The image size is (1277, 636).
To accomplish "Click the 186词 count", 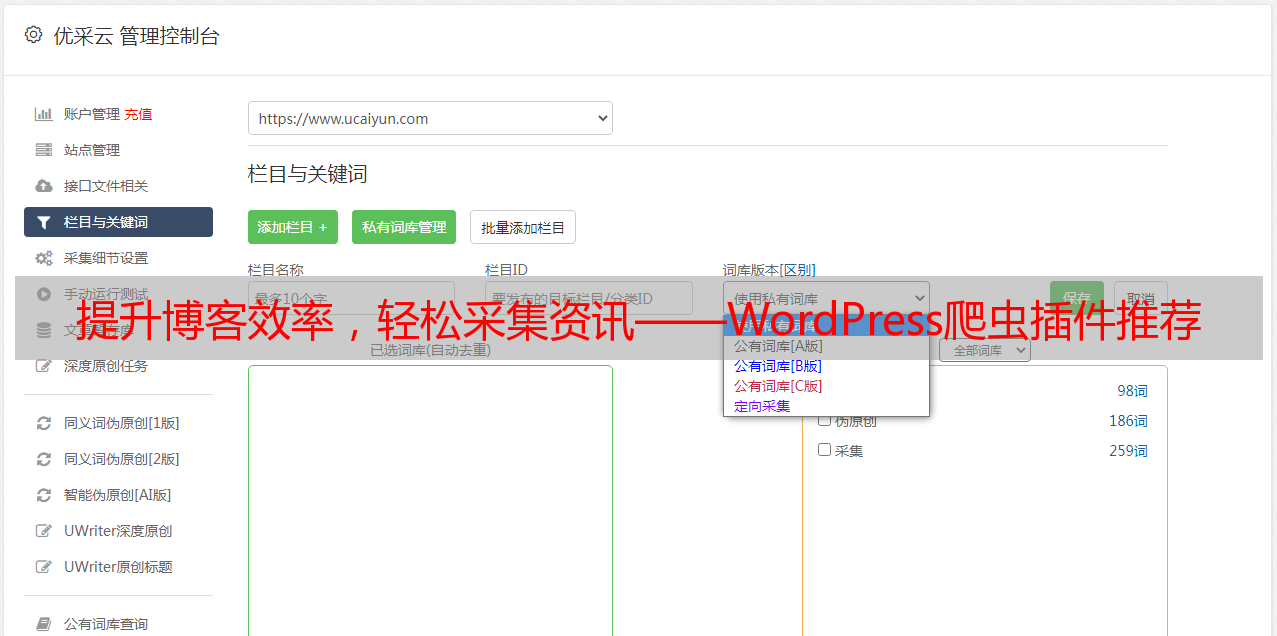I will (1128, 421).
